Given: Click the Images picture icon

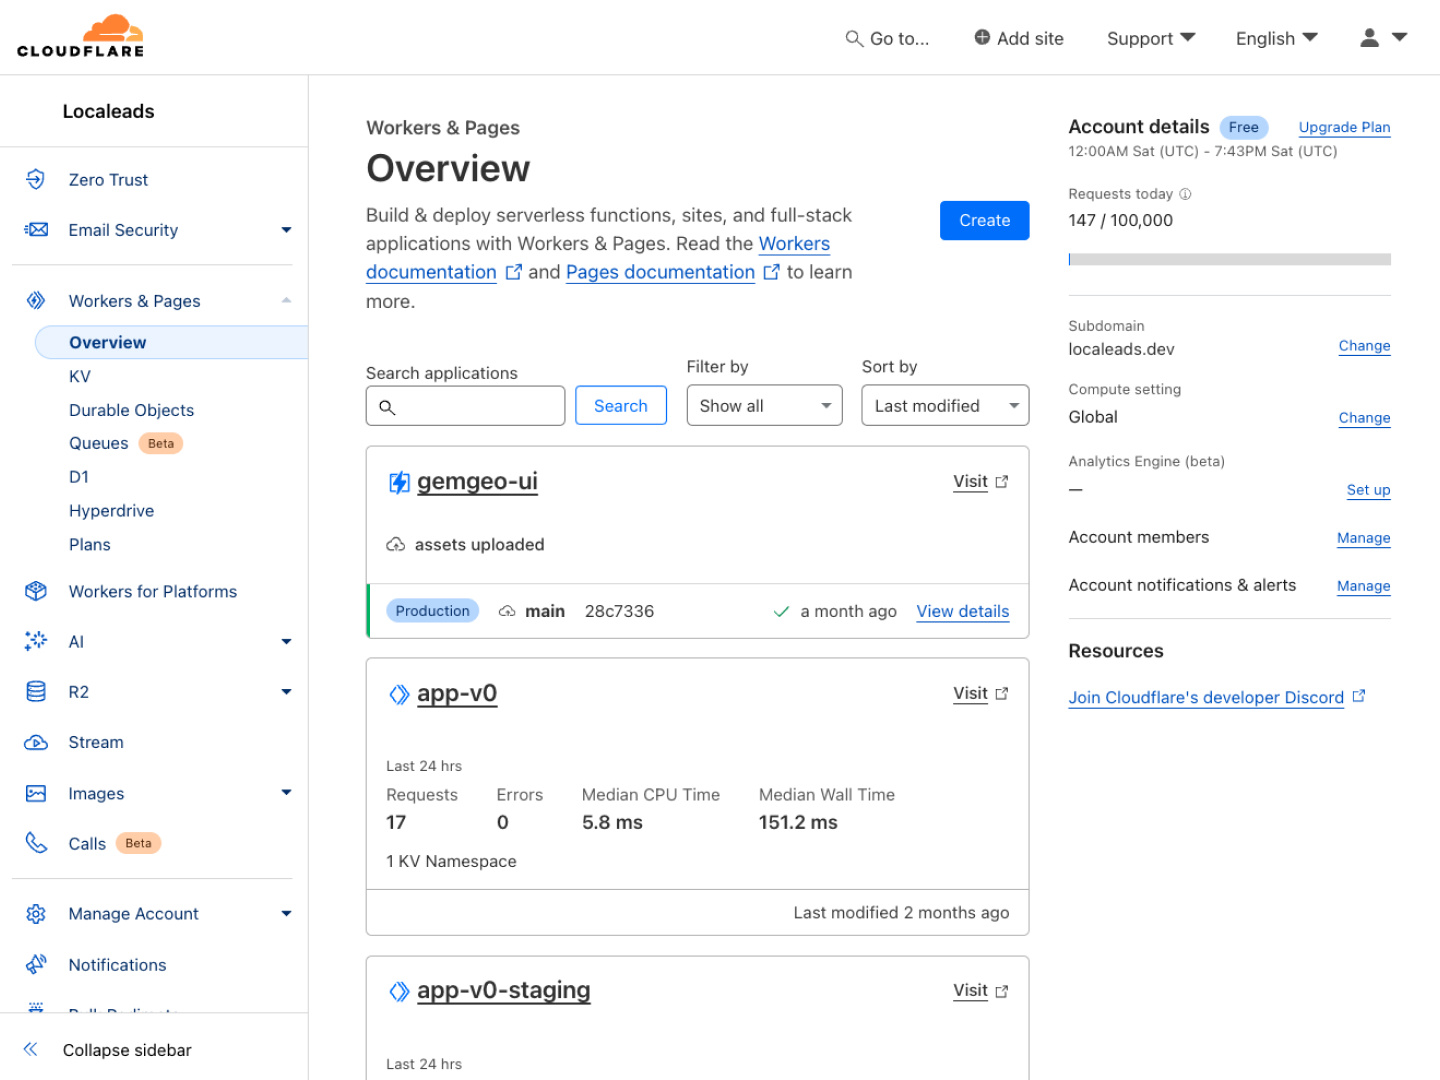Looking at the screenshot, I should (x=36, y=793).
